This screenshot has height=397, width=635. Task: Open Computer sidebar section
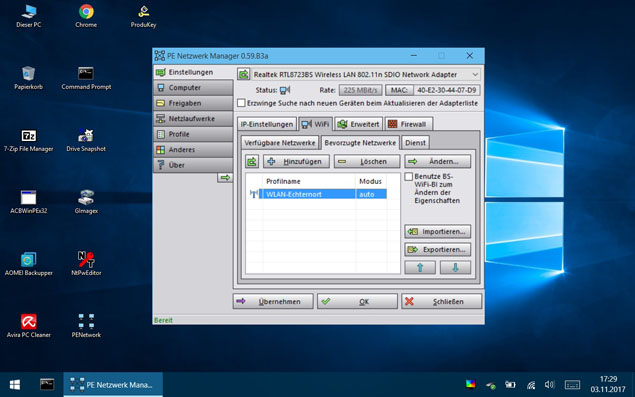(193, 88)
